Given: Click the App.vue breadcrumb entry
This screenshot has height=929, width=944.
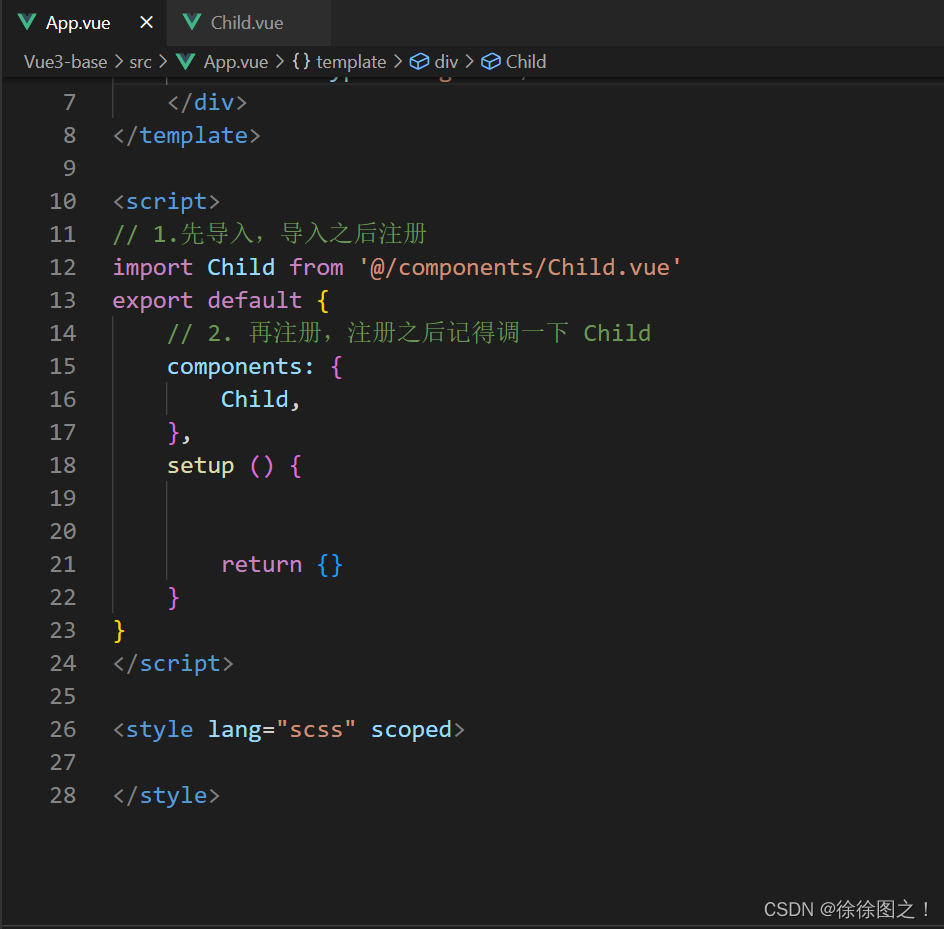Looking at the screenshot, I should click(x=233, y=61).
